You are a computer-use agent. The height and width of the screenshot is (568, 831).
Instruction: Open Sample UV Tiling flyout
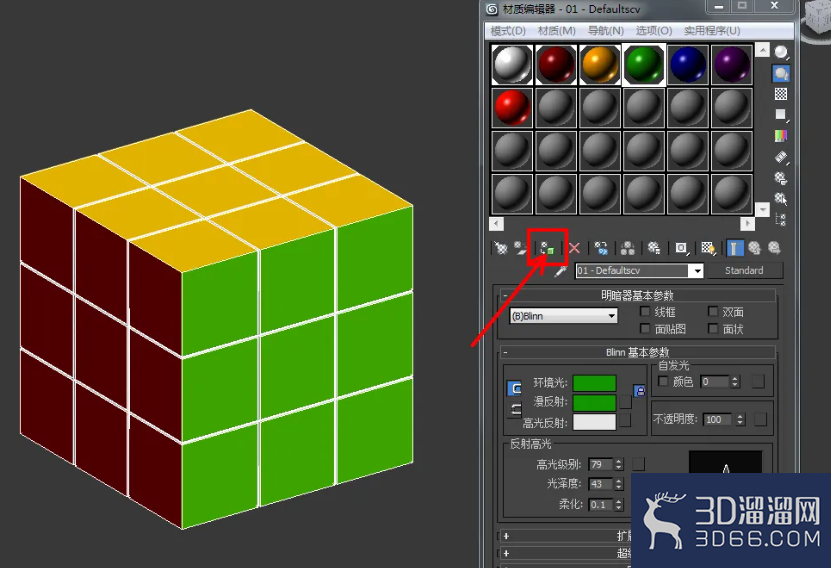781,114
